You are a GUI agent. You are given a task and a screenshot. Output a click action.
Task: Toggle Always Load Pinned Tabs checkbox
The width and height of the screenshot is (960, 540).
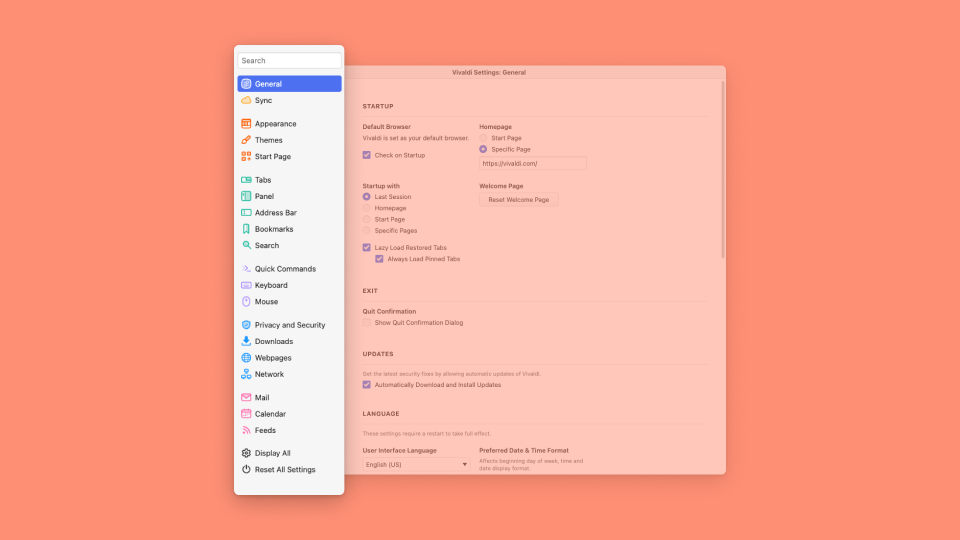point(380,259)
